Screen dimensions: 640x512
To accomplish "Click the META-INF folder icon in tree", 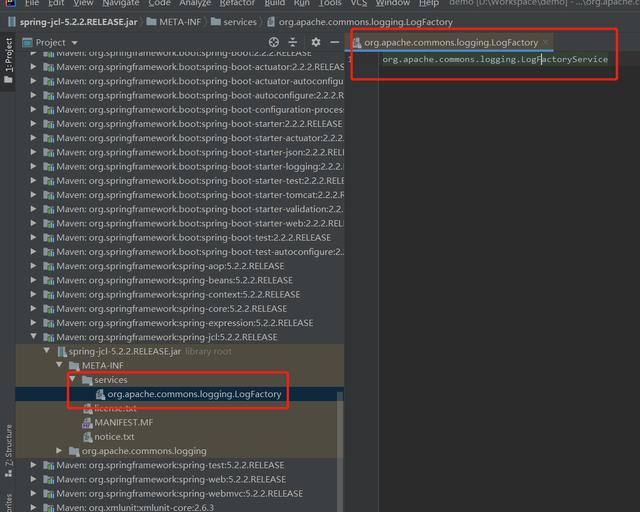I will (x=74, y=366).
